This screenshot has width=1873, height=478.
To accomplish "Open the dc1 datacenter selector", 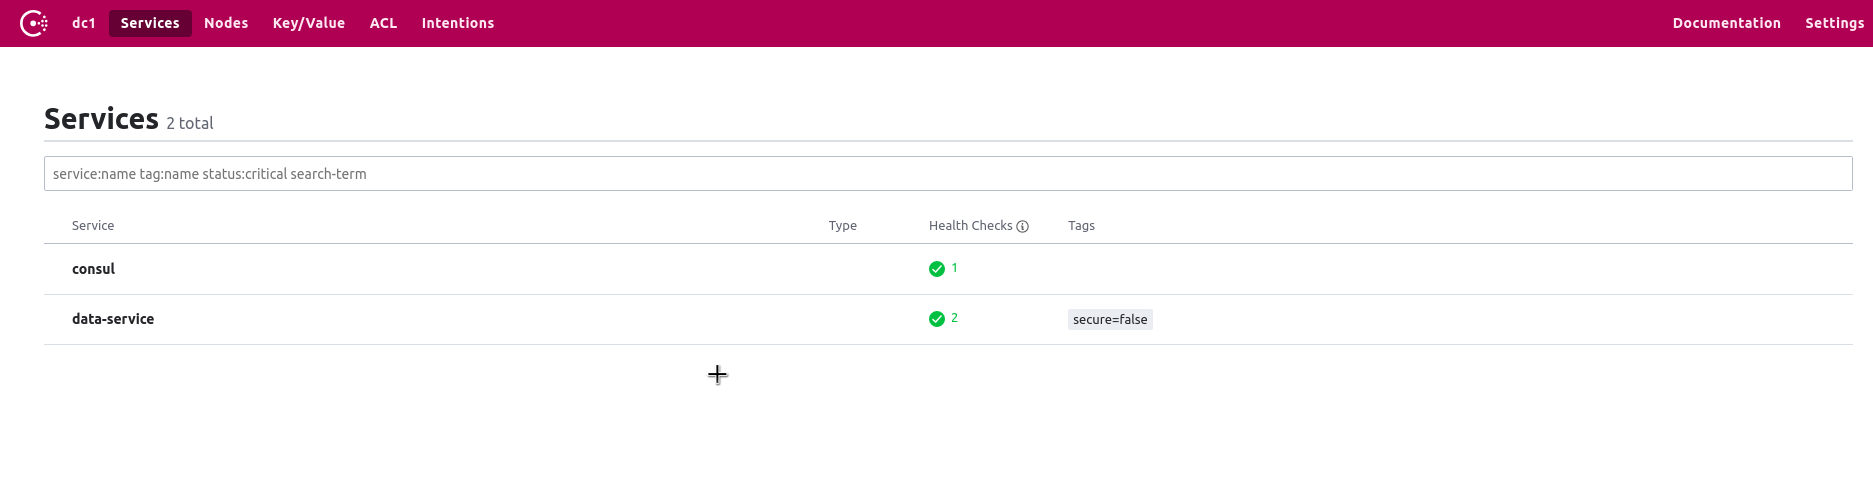I will pyautogui.click(x=84, y=23).
